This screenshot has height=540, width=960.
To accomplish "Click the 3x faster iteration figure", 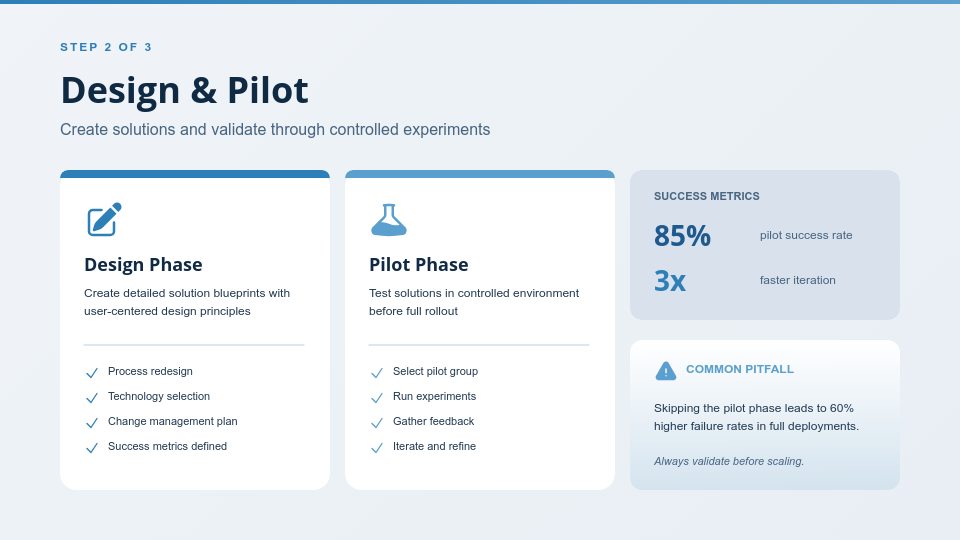I will pos(670,281).
